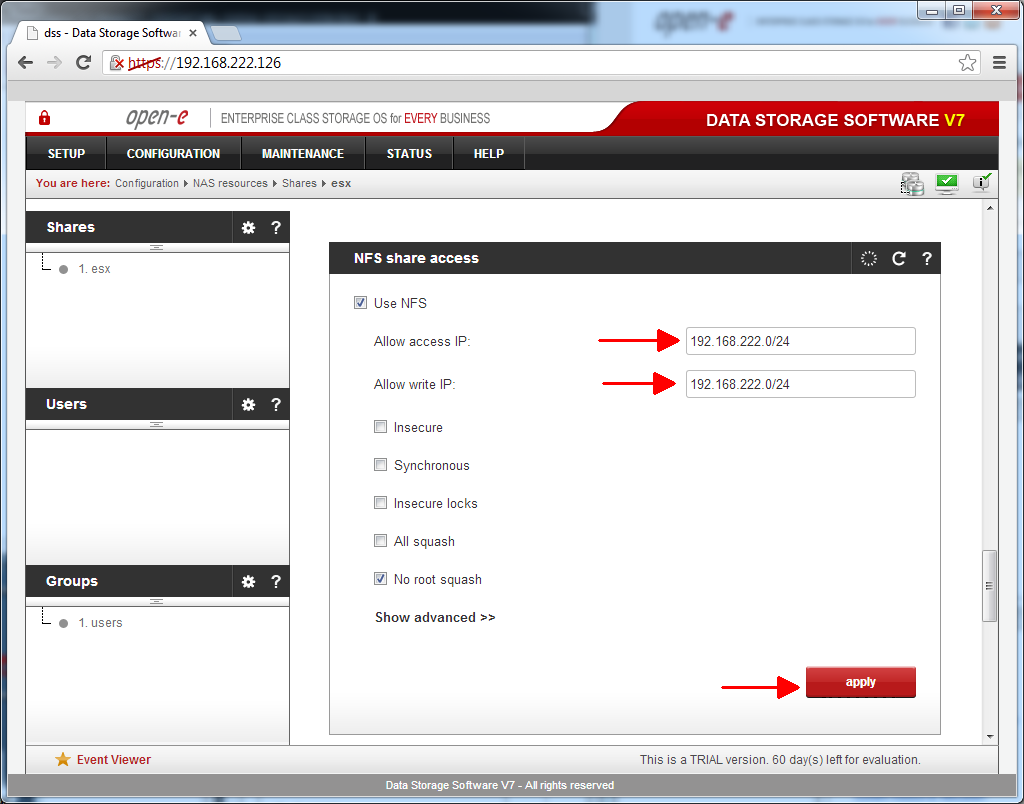Click the open-e logo
Image resolution: width=1024 pixels, height=804 pixels.
coord(157,118)
